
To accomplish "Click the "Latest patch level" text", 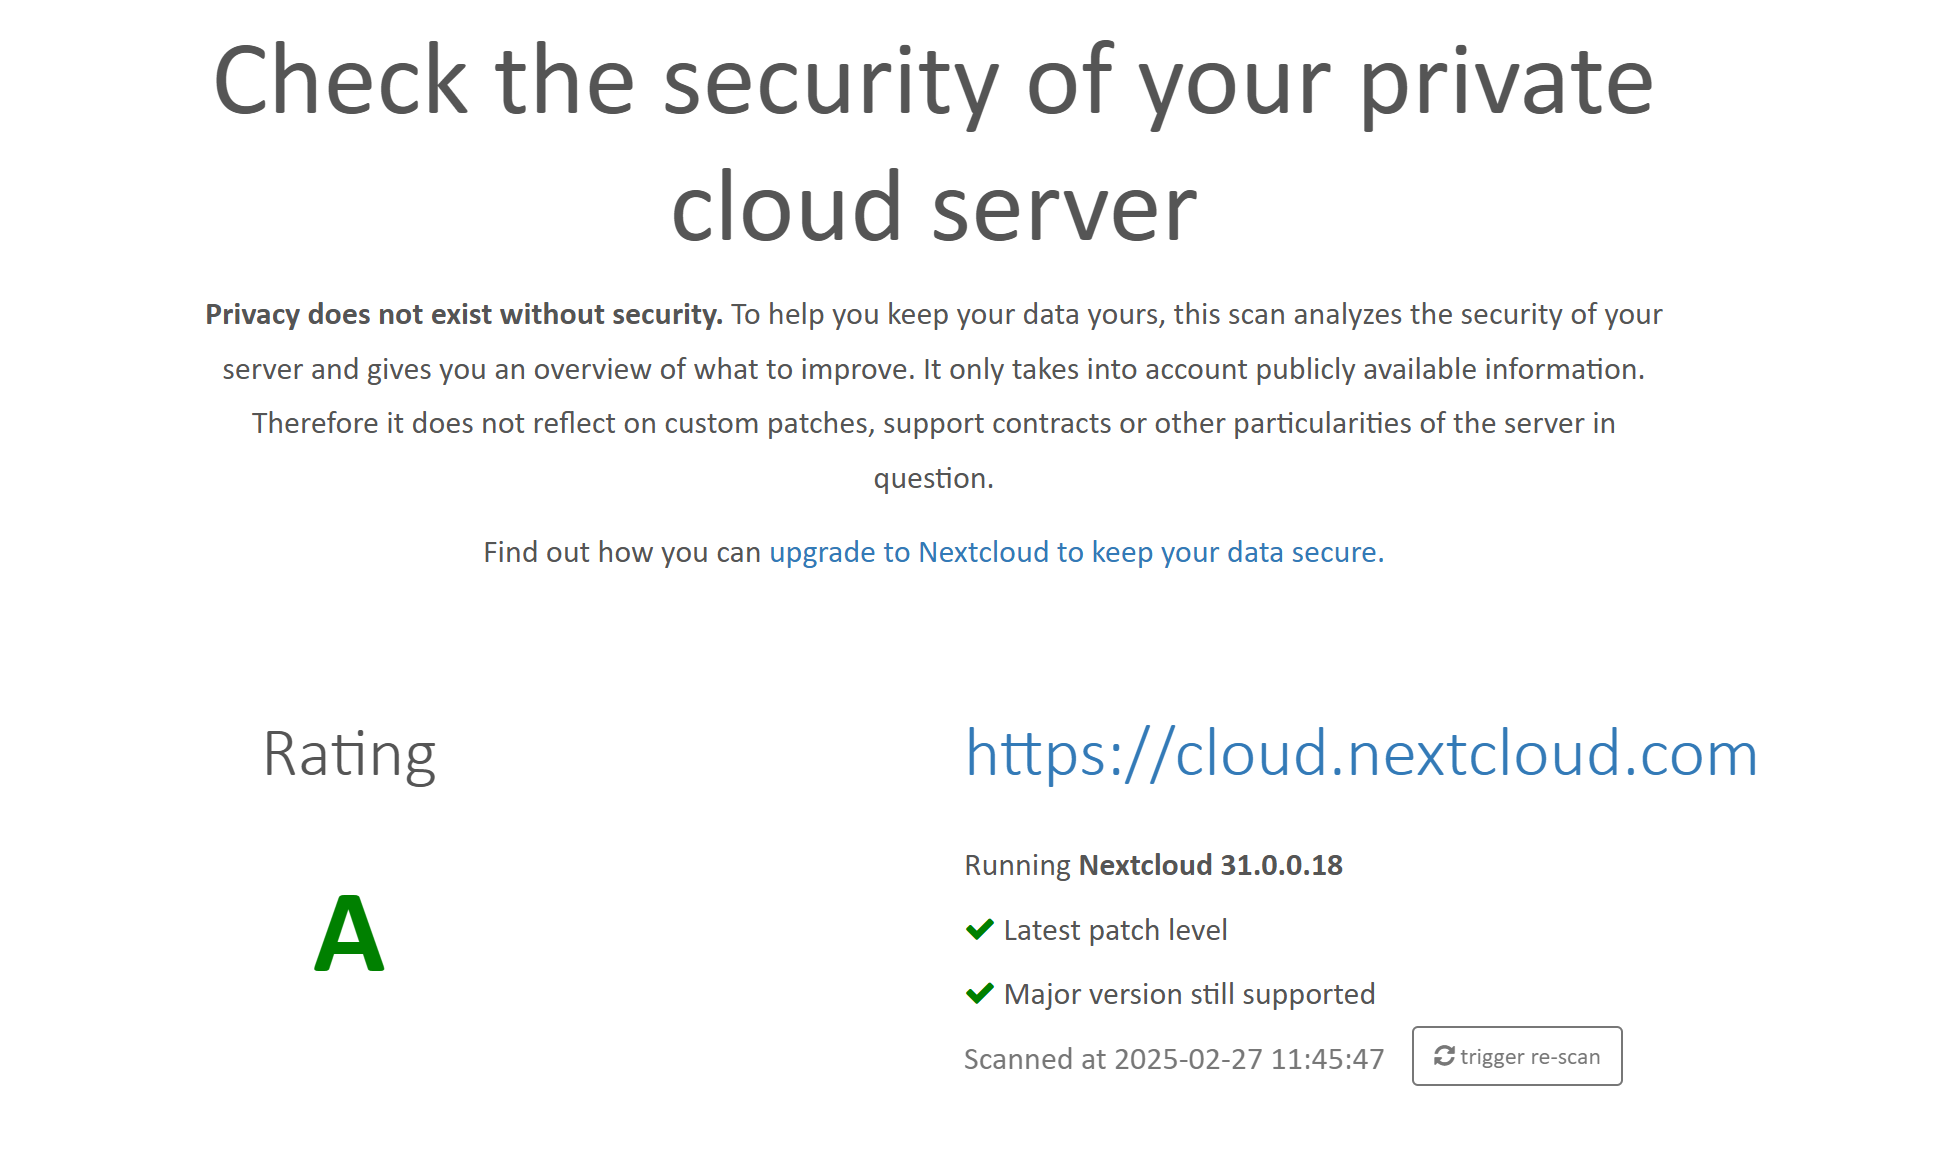I will point(1115,930).
